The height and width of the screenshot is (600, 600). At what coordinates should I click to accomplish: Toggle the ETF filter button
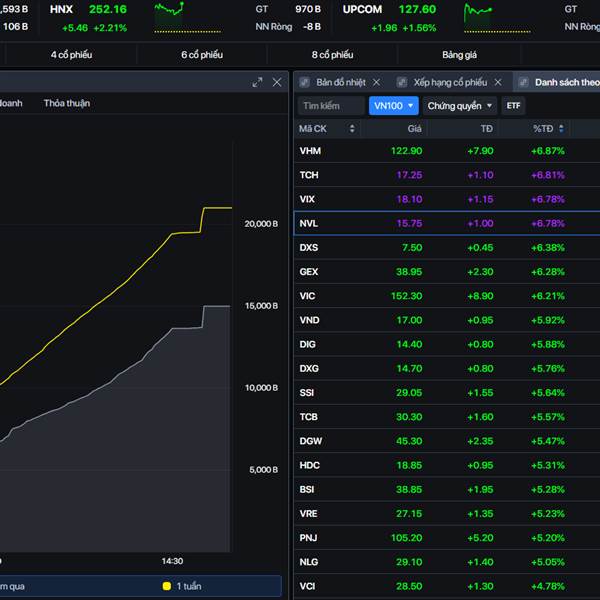(x=513, y=106)
